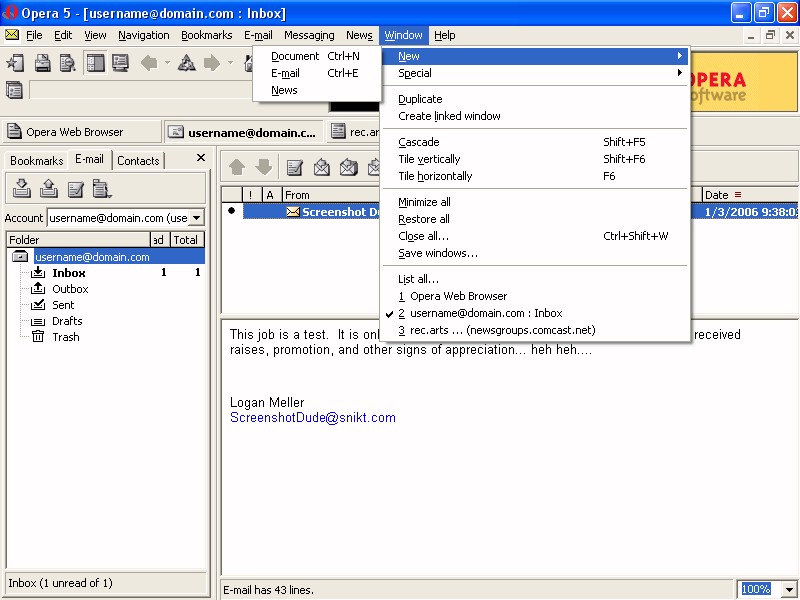Image resolution: width=800 pixels, height=600 pixels.
Task: Click the Trash bin icon in folder tree
Action: coord(38,336)
